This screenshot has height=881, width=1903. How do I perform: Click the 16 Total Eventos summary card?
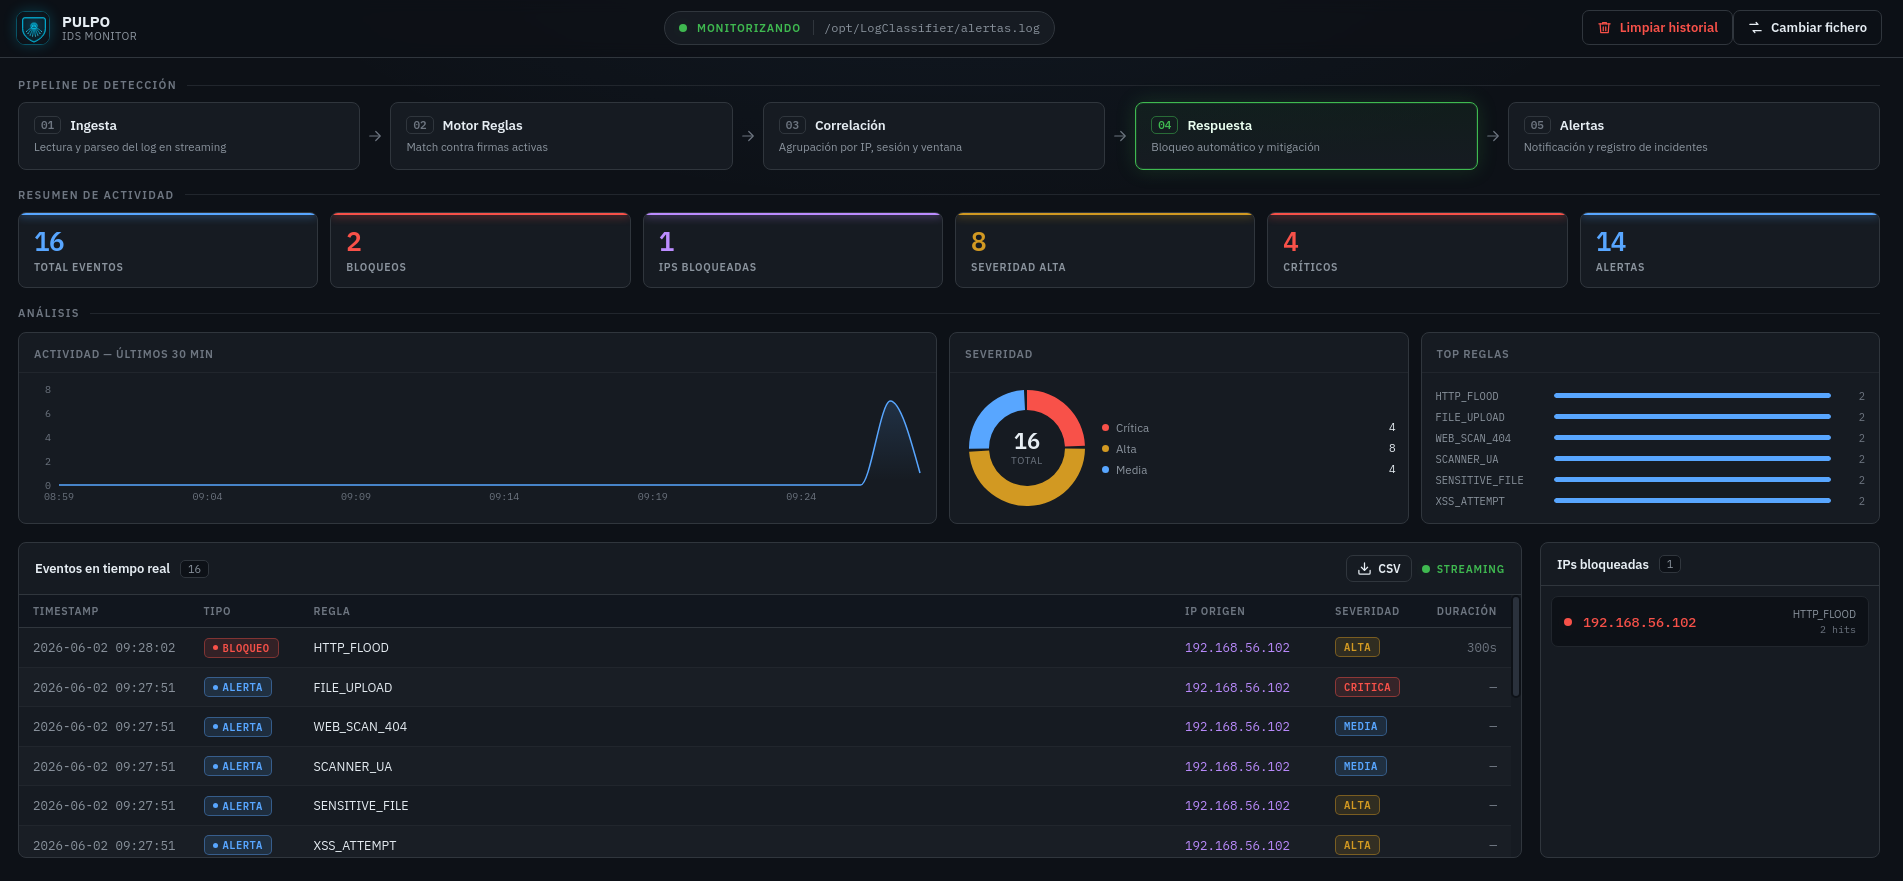point(168,250)
